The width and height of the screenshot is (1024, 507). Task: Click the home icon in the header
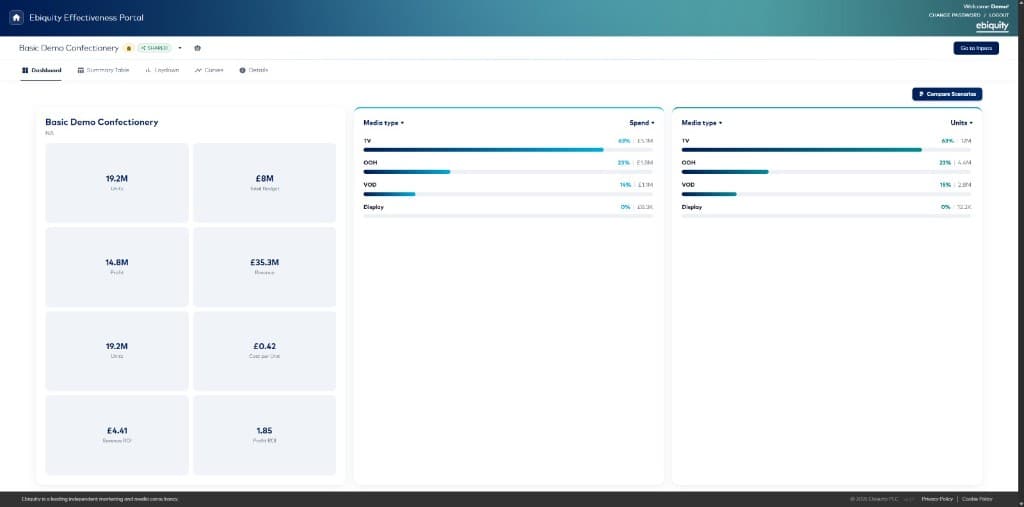(x=16, y=18)
